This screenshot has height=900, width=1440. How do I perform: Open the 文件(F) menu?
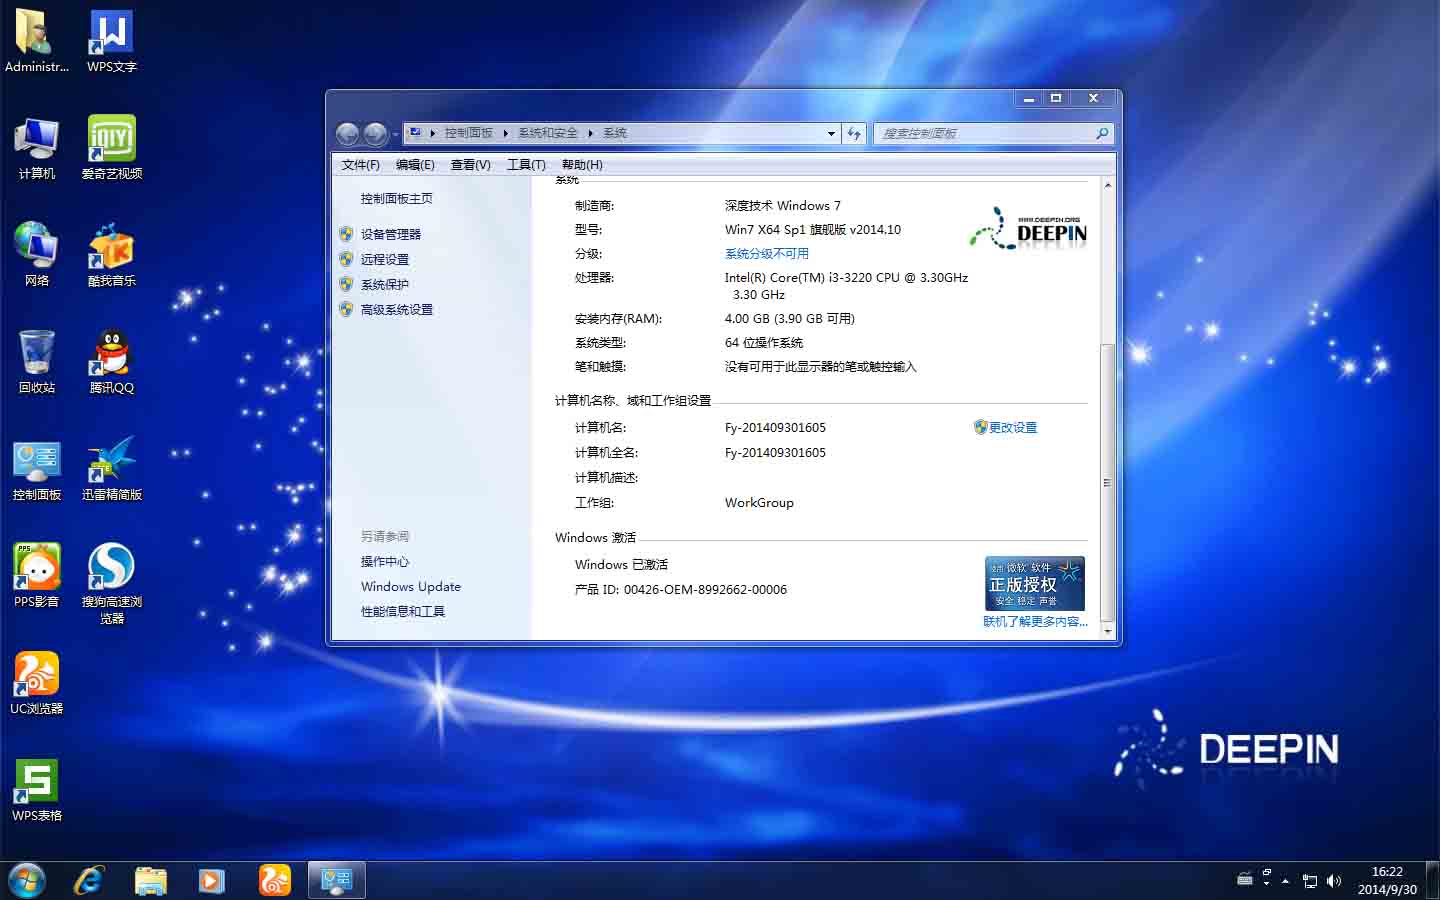(360, 165)
